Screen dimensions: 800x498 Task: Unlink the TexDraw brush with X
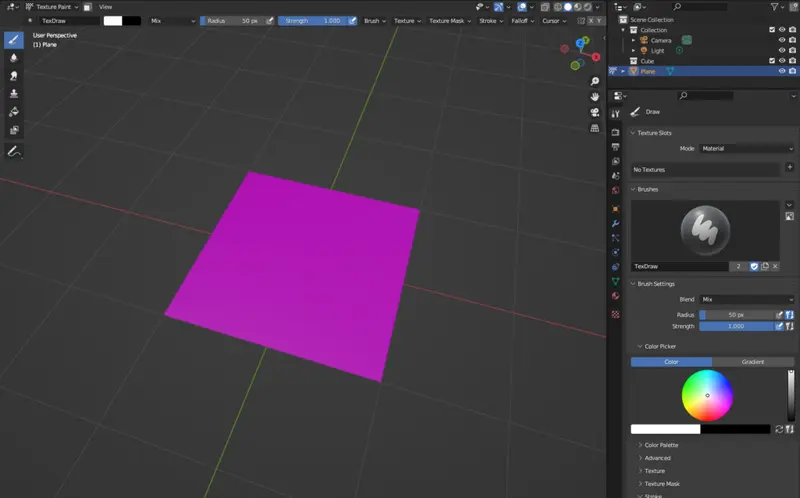click(775, 266)
